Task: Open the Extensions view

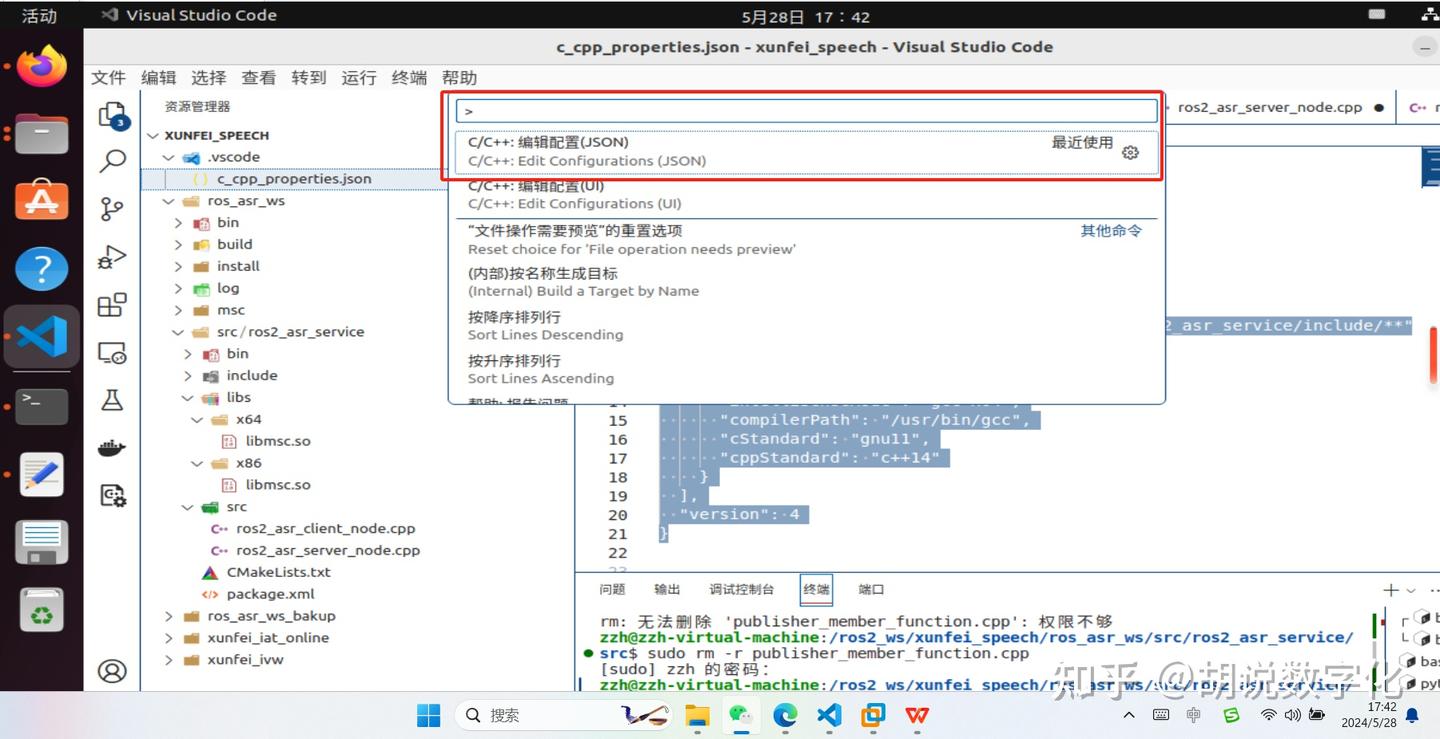Action: point(113,305)
